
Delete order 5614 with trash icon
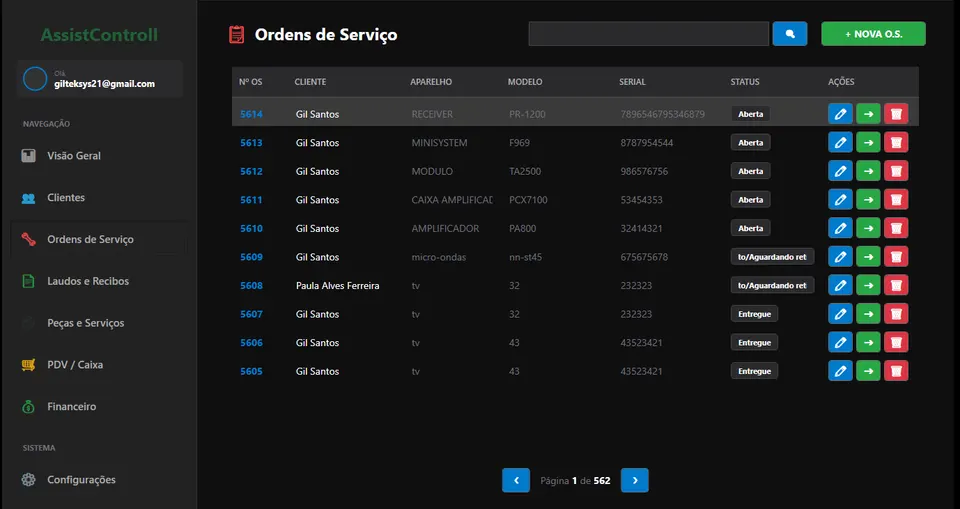pos(896,114)
